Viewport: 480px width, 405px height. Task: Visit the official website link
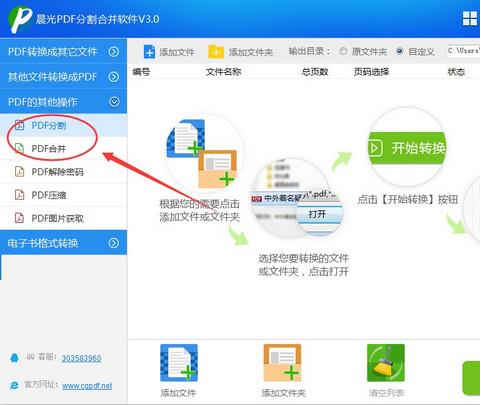[87, 386]
